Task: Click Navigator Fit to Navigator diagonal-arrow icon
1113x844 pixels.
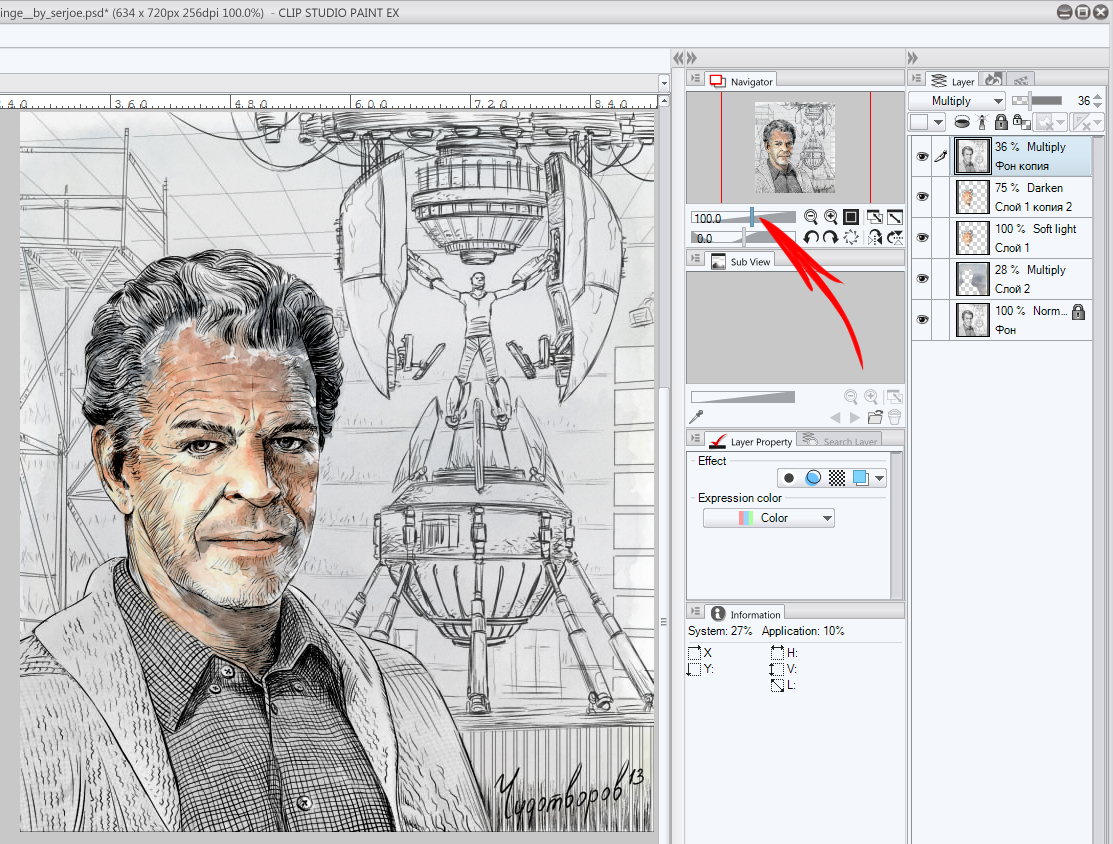Action: (x=895, y=217)
